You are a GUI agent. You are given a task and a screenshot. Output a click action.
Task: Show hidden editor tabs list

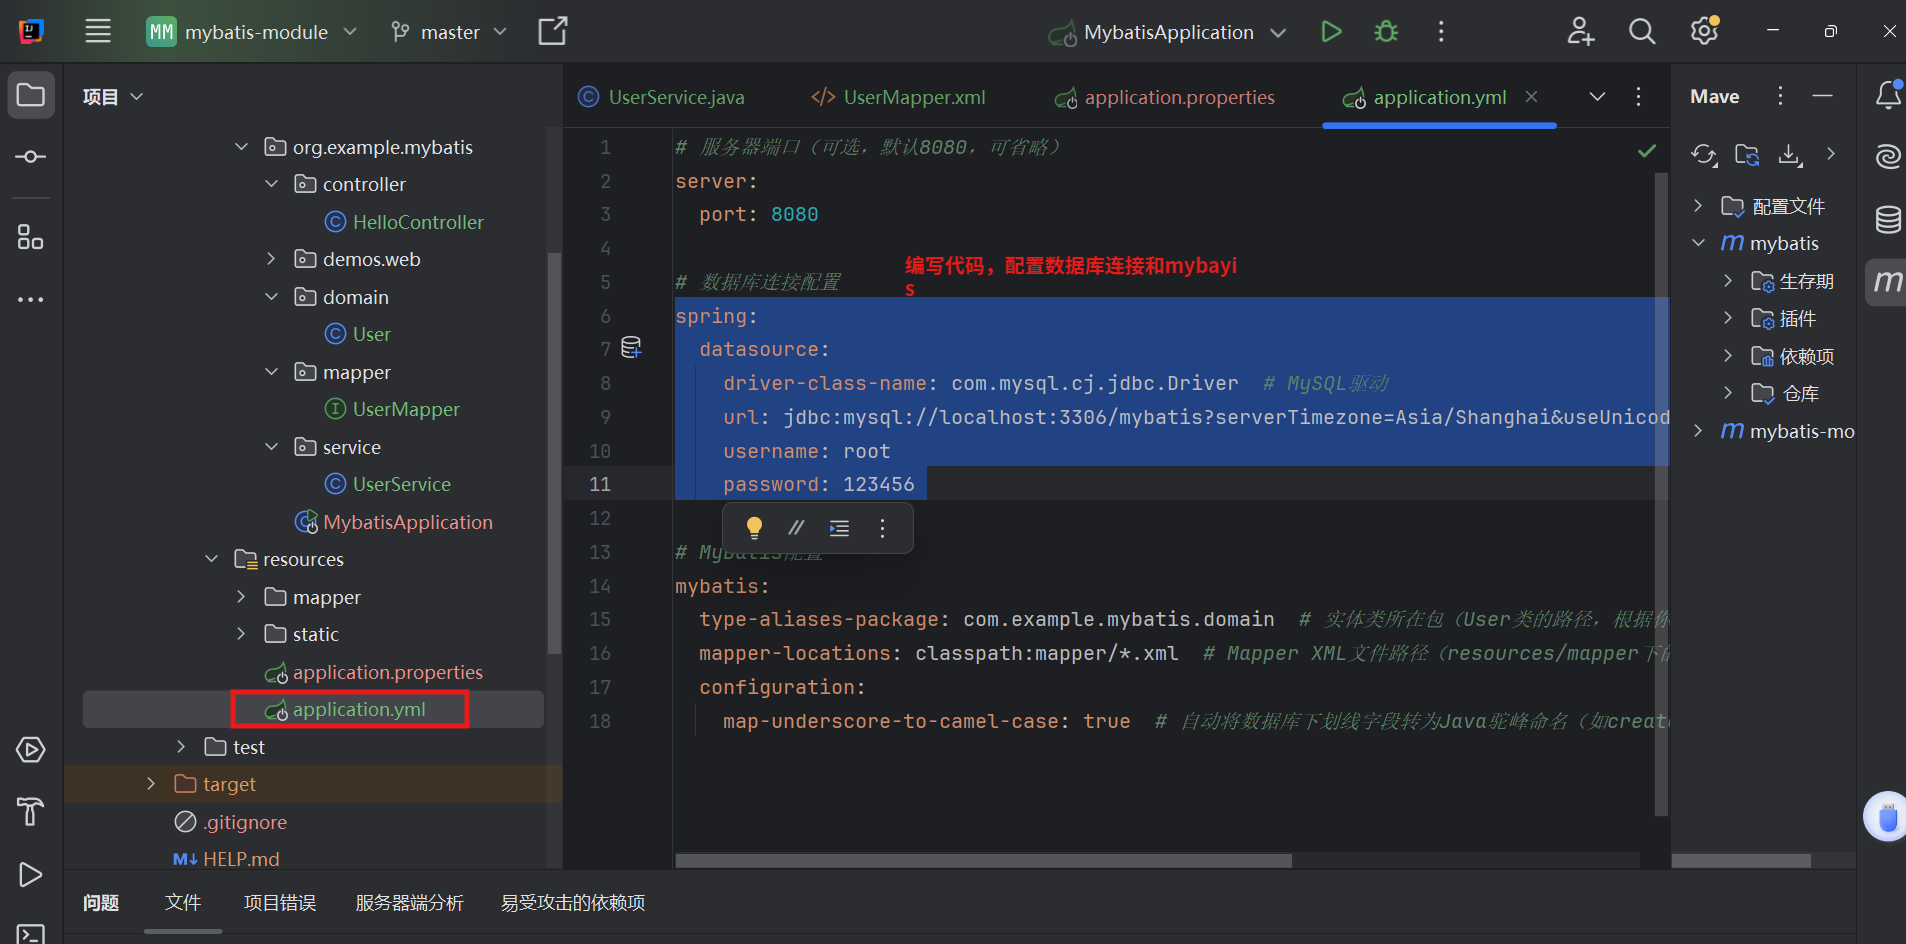click(1597, 96)
